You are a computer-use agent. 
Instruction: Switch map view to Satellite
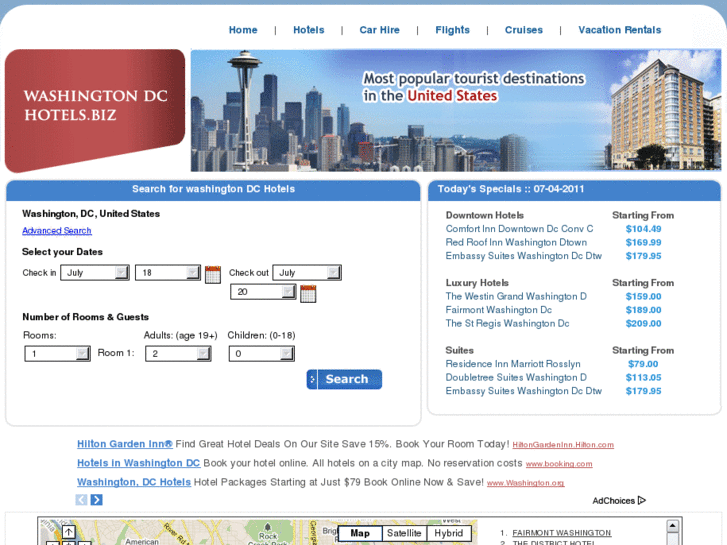tap(404, 533)
